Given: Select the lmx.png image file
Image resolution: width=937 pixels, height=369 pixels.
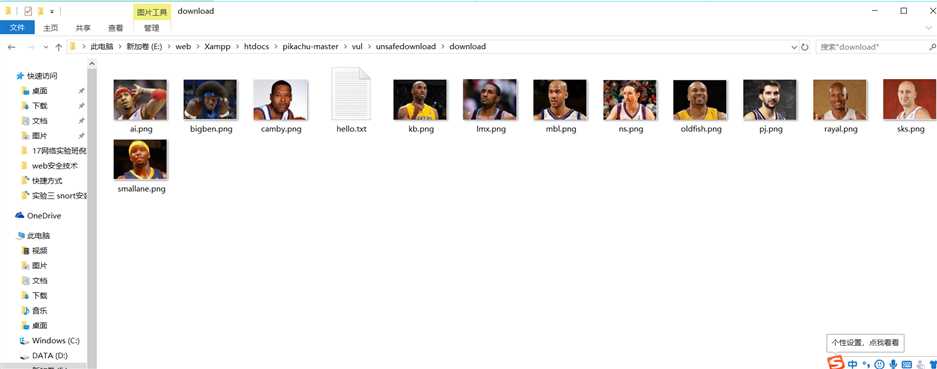Looking at the screenshot, I should [490, 100].
